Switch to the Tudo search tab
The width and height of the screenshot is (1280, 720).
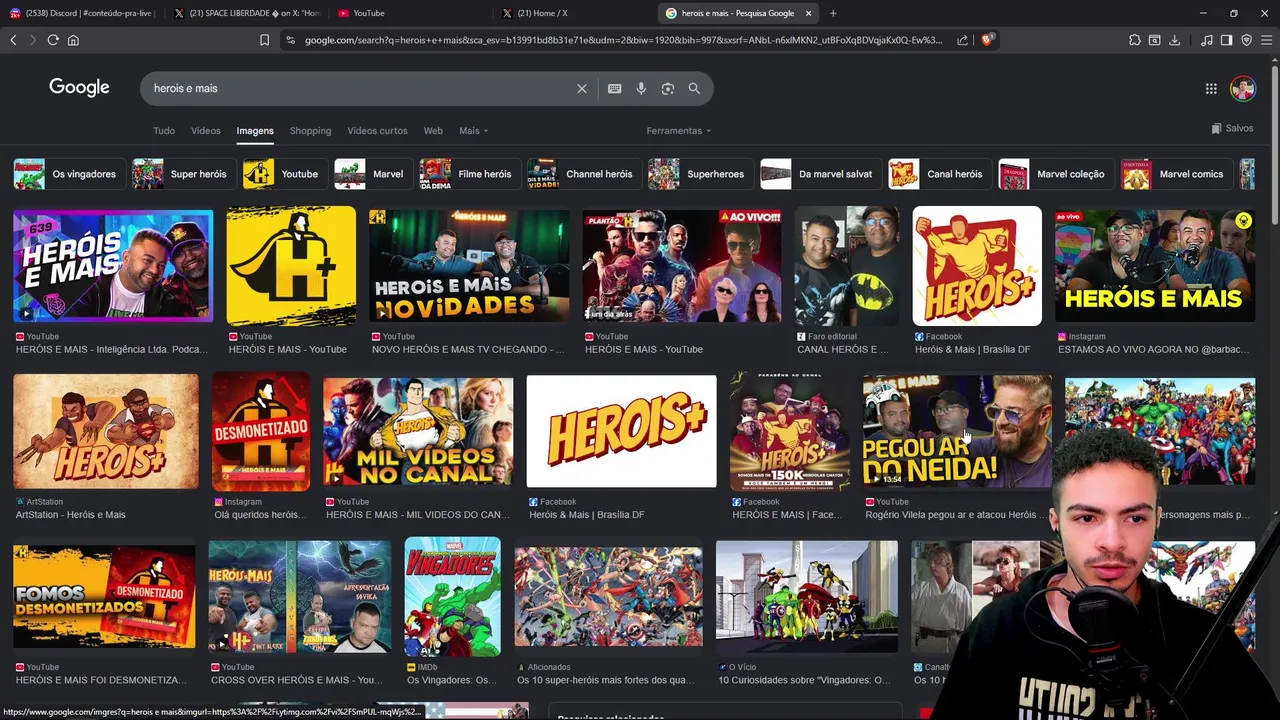pyautogui.click(x=164, y=131)
